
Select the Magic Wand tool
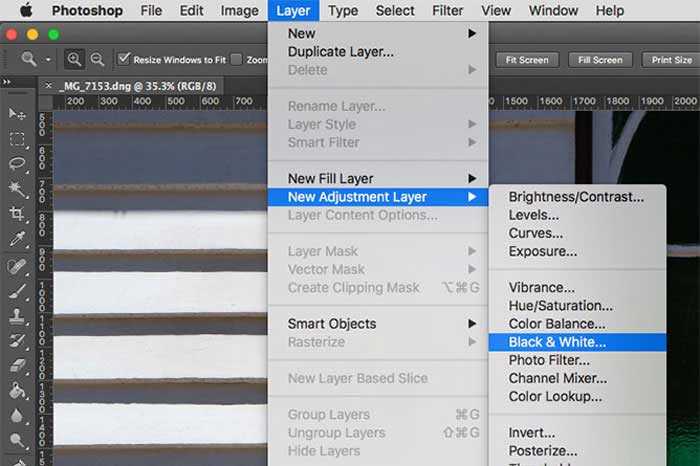point(17,189)
